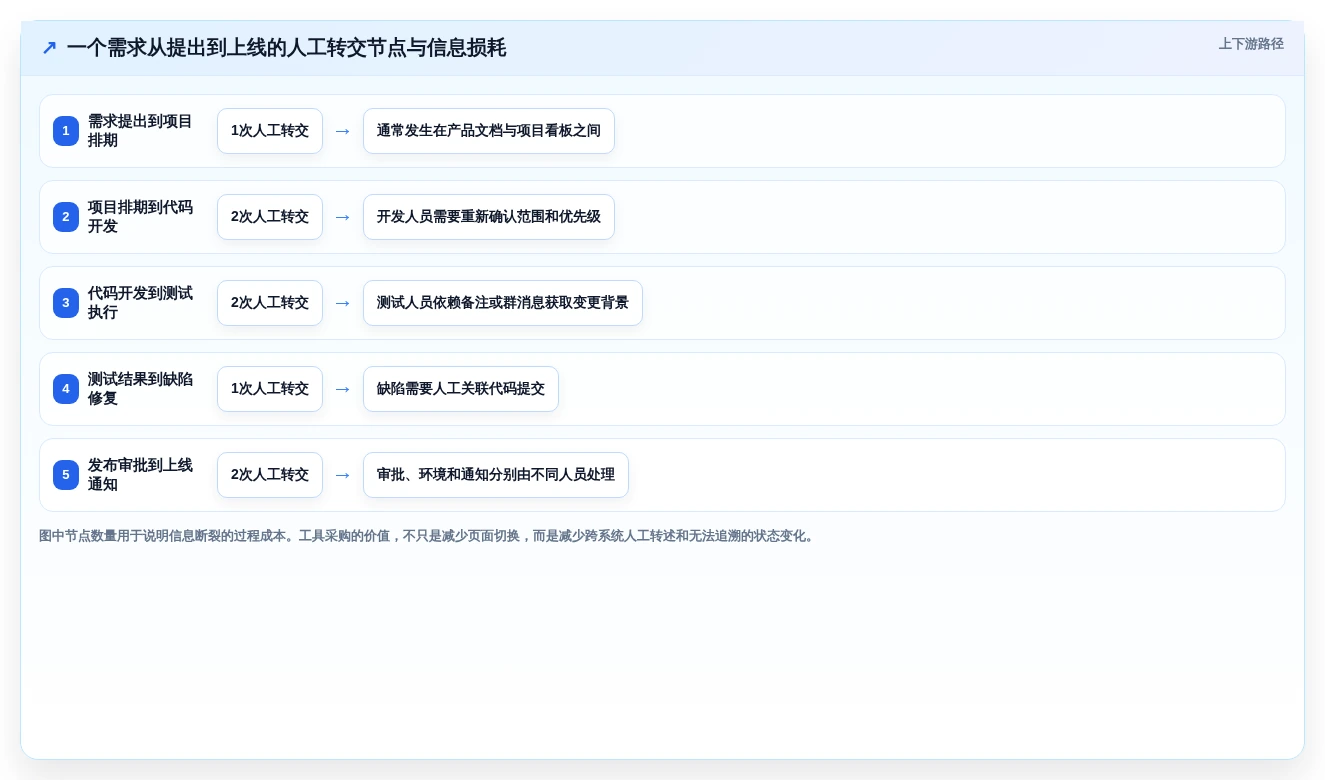The width and height of the screenshot is (1325, 780).
Task: Select the 发布审批到上线通知 step label
Action: pyautogui.click(x=140, y=475)
